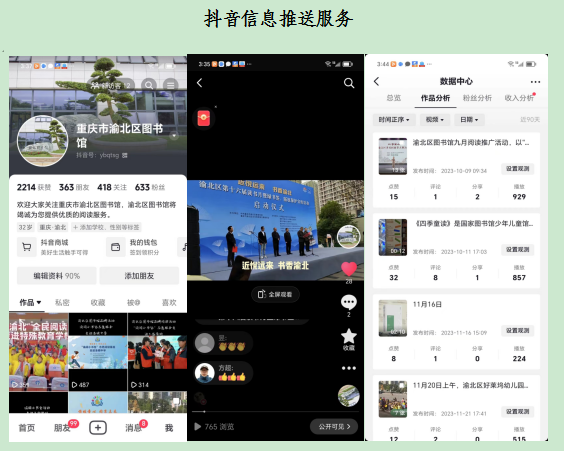The width and height of the screenshot is (564, 451).
Task: Expand the Works tab dropdown arrow
Action: [x=39, y=302]
